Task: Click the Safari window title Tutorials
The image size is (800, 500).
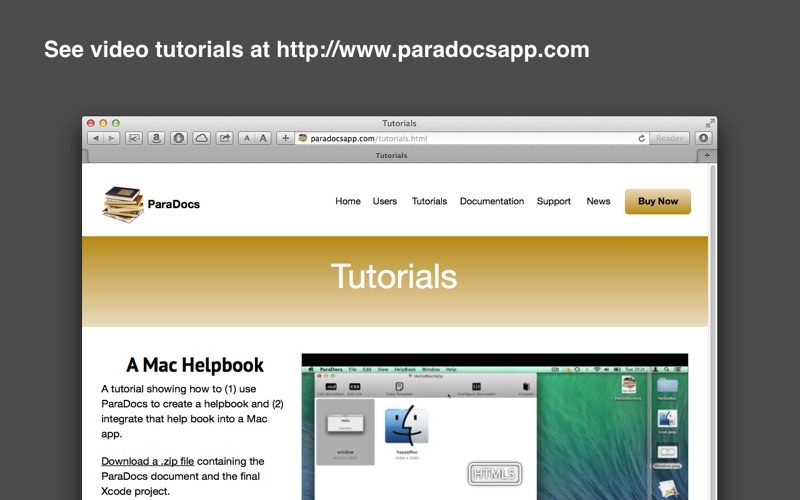Action: [399, 123]
